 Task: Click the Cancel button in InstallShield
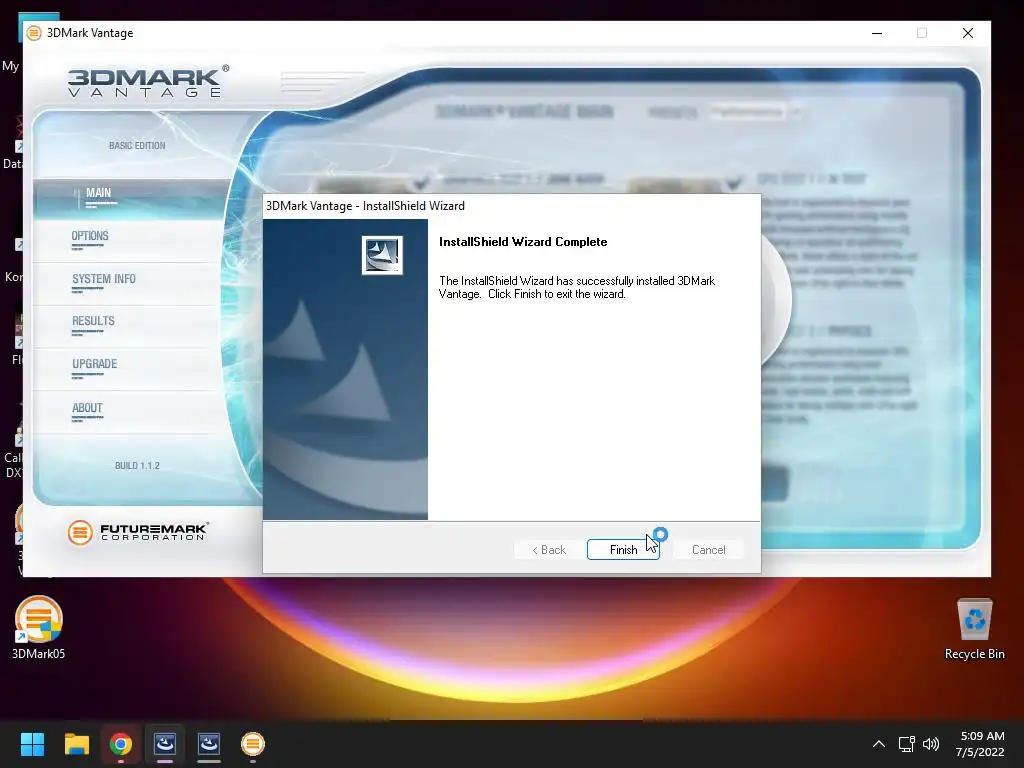(x=709, y=550)
